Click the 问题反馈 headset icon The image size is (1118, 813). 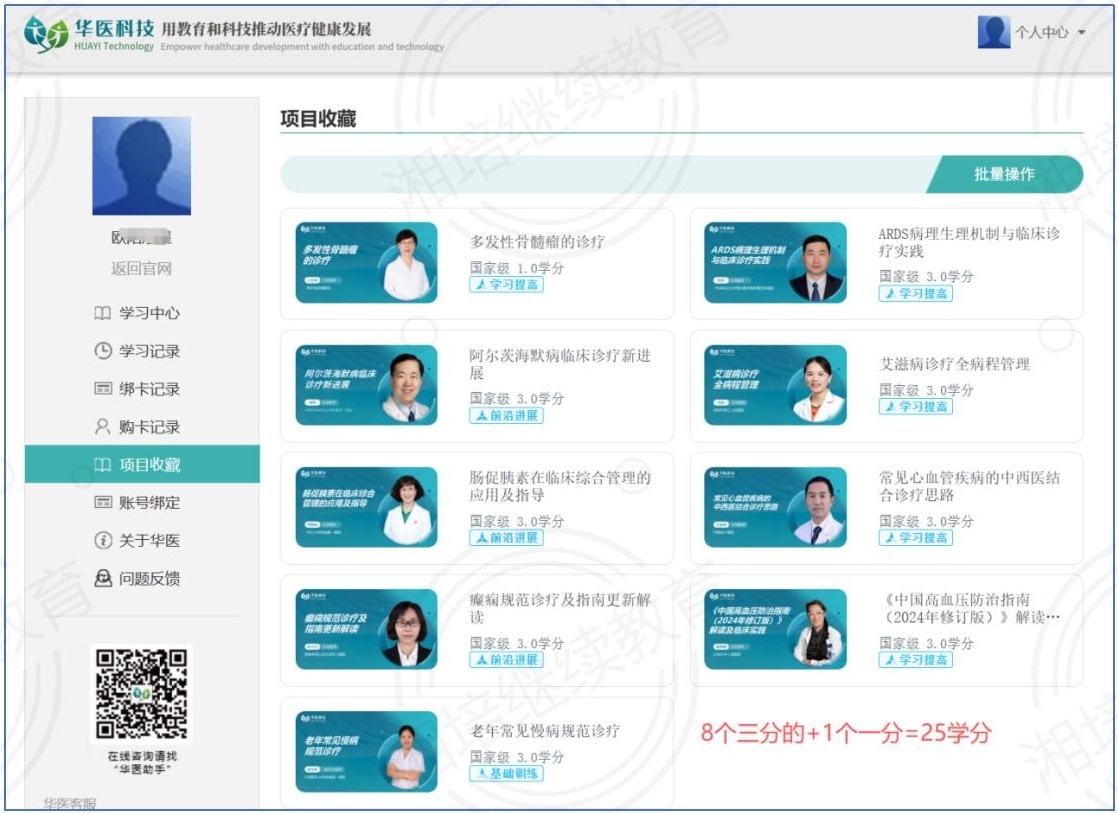click(102, 579)
